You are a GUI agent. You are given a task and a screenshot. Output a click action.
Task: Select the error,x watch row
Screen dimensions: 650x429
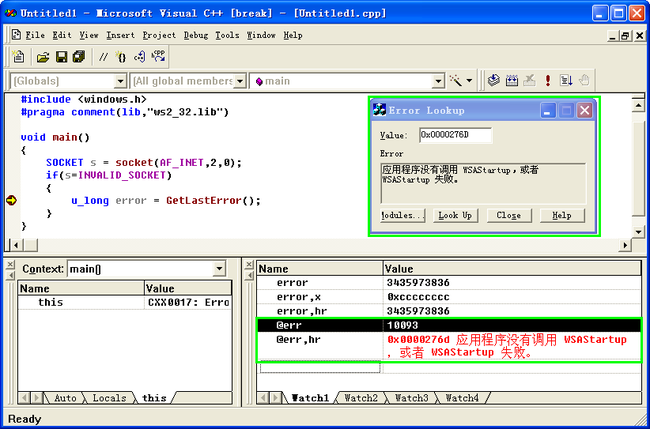click(449, 297)
